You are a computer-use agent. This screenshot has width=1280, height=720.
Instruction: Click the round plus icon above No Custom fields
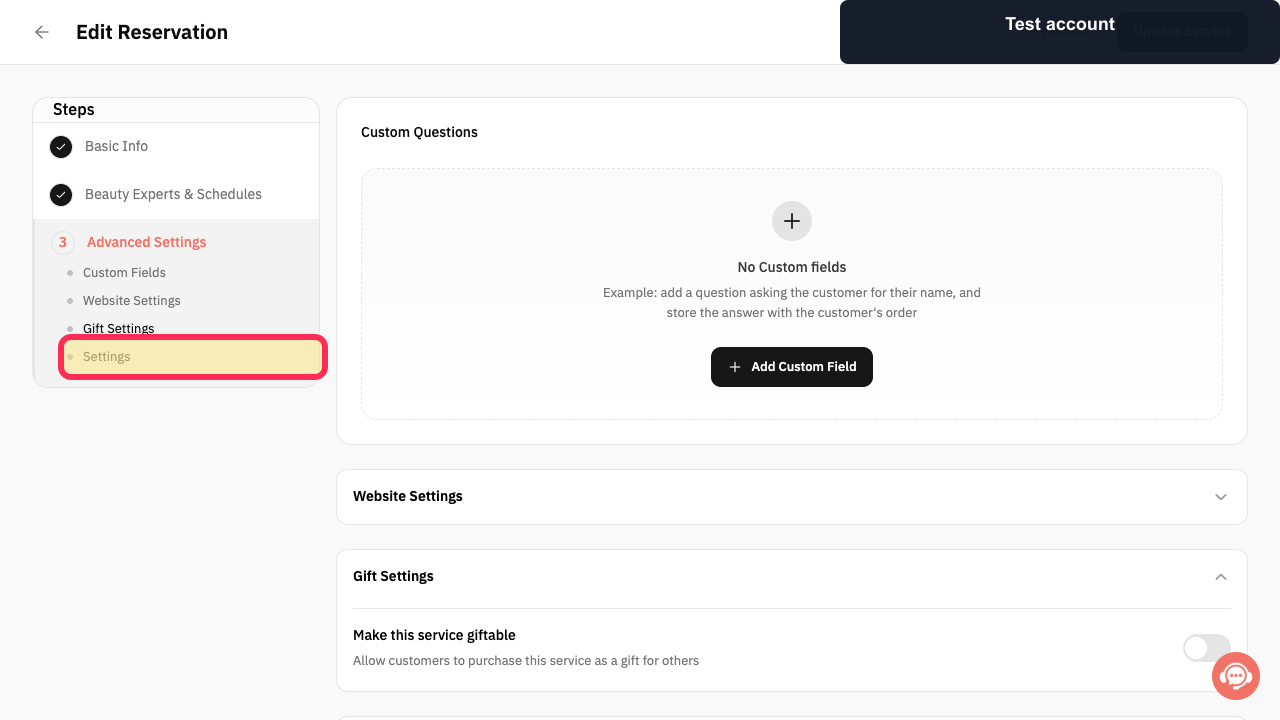tap(792, 221)
